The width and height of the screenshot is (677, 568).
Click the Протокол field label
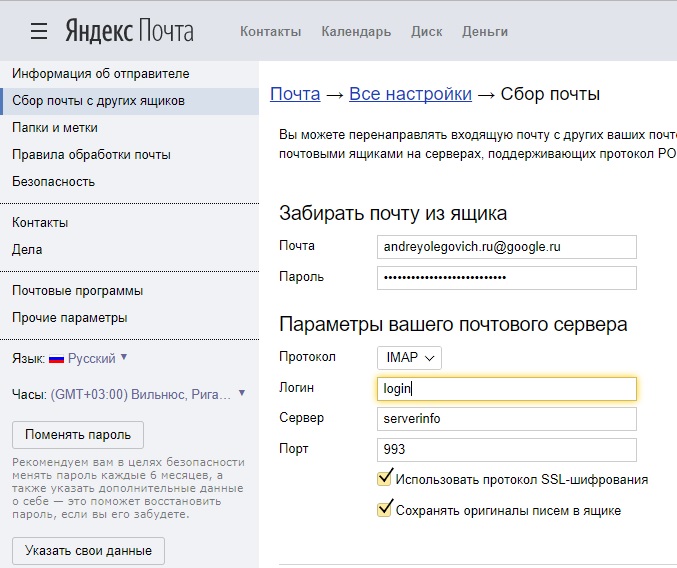tap(307, 357)
